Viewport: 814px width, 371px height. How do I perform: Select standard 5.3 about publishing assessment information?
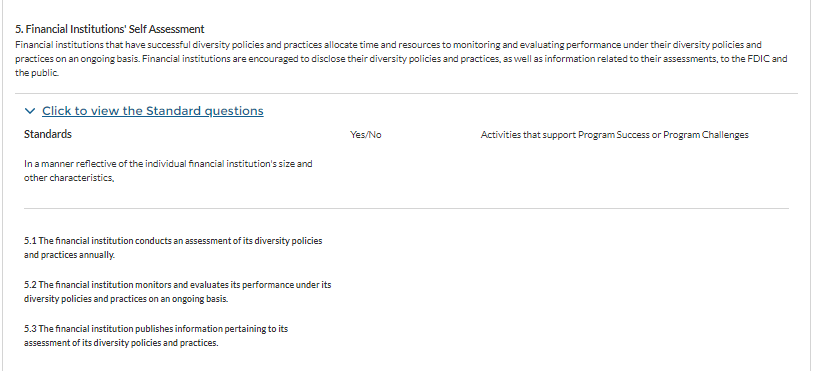156,336
